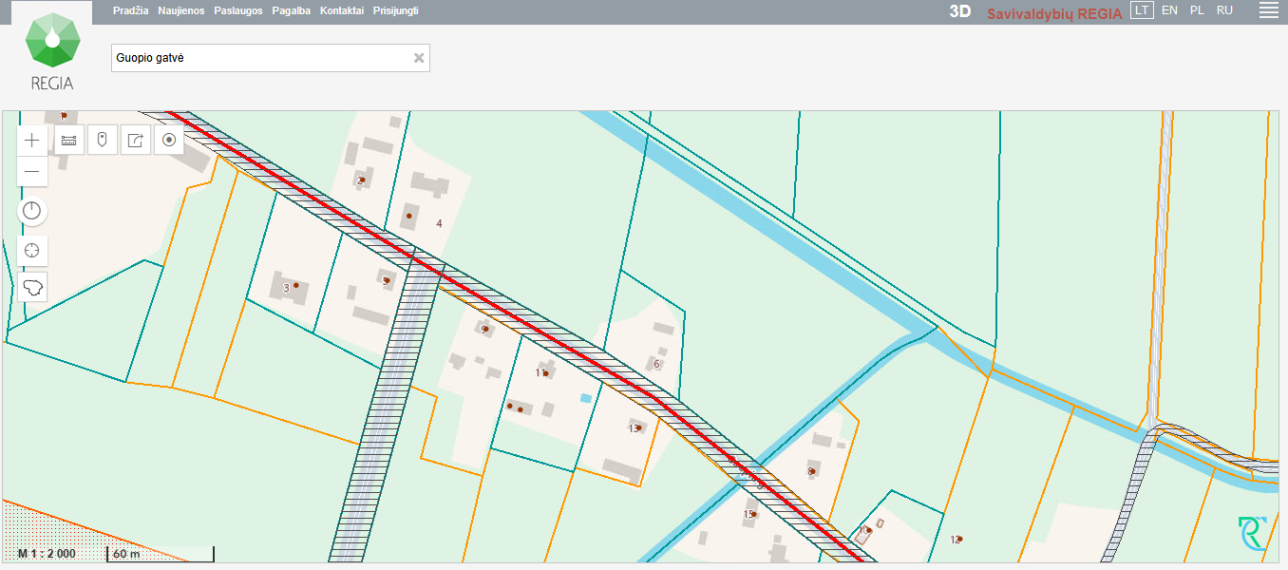
Task: Reset the map rotation compass
Action: coord(32,211)
